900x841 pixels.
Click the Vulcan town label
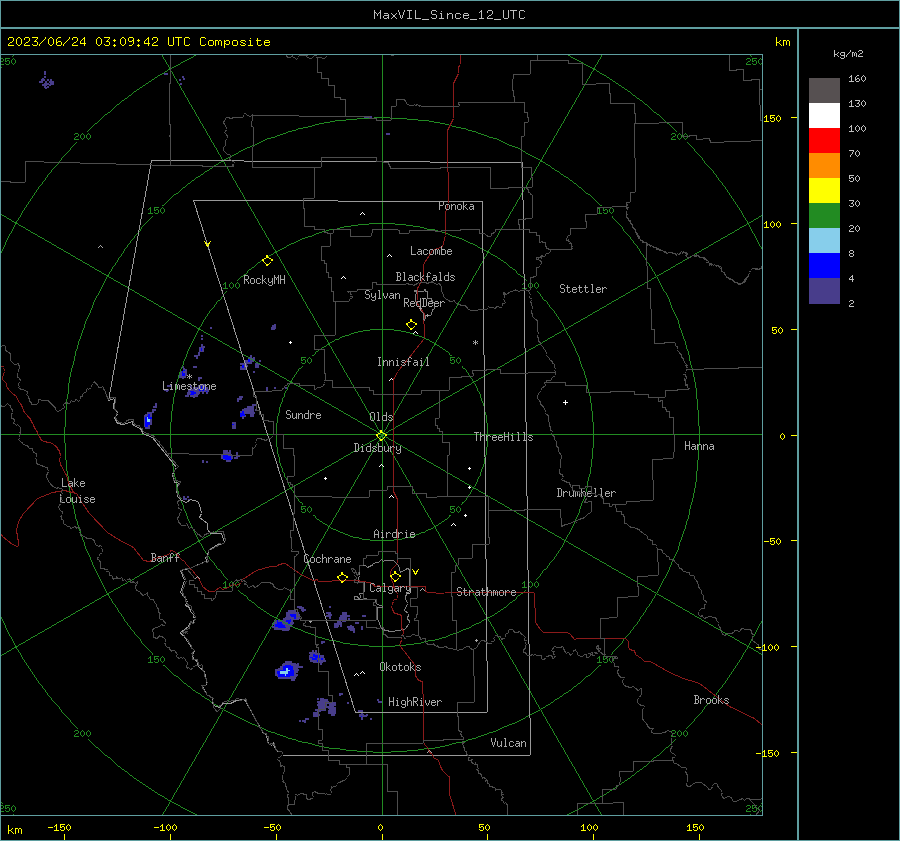[x=508, y=743]
